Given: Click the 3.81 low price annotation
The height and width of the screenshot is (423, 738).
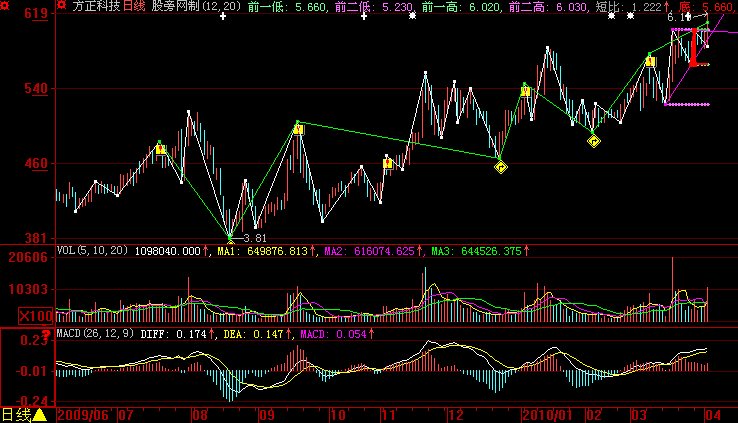Looking at the screenshot, I should click(255, 239).
